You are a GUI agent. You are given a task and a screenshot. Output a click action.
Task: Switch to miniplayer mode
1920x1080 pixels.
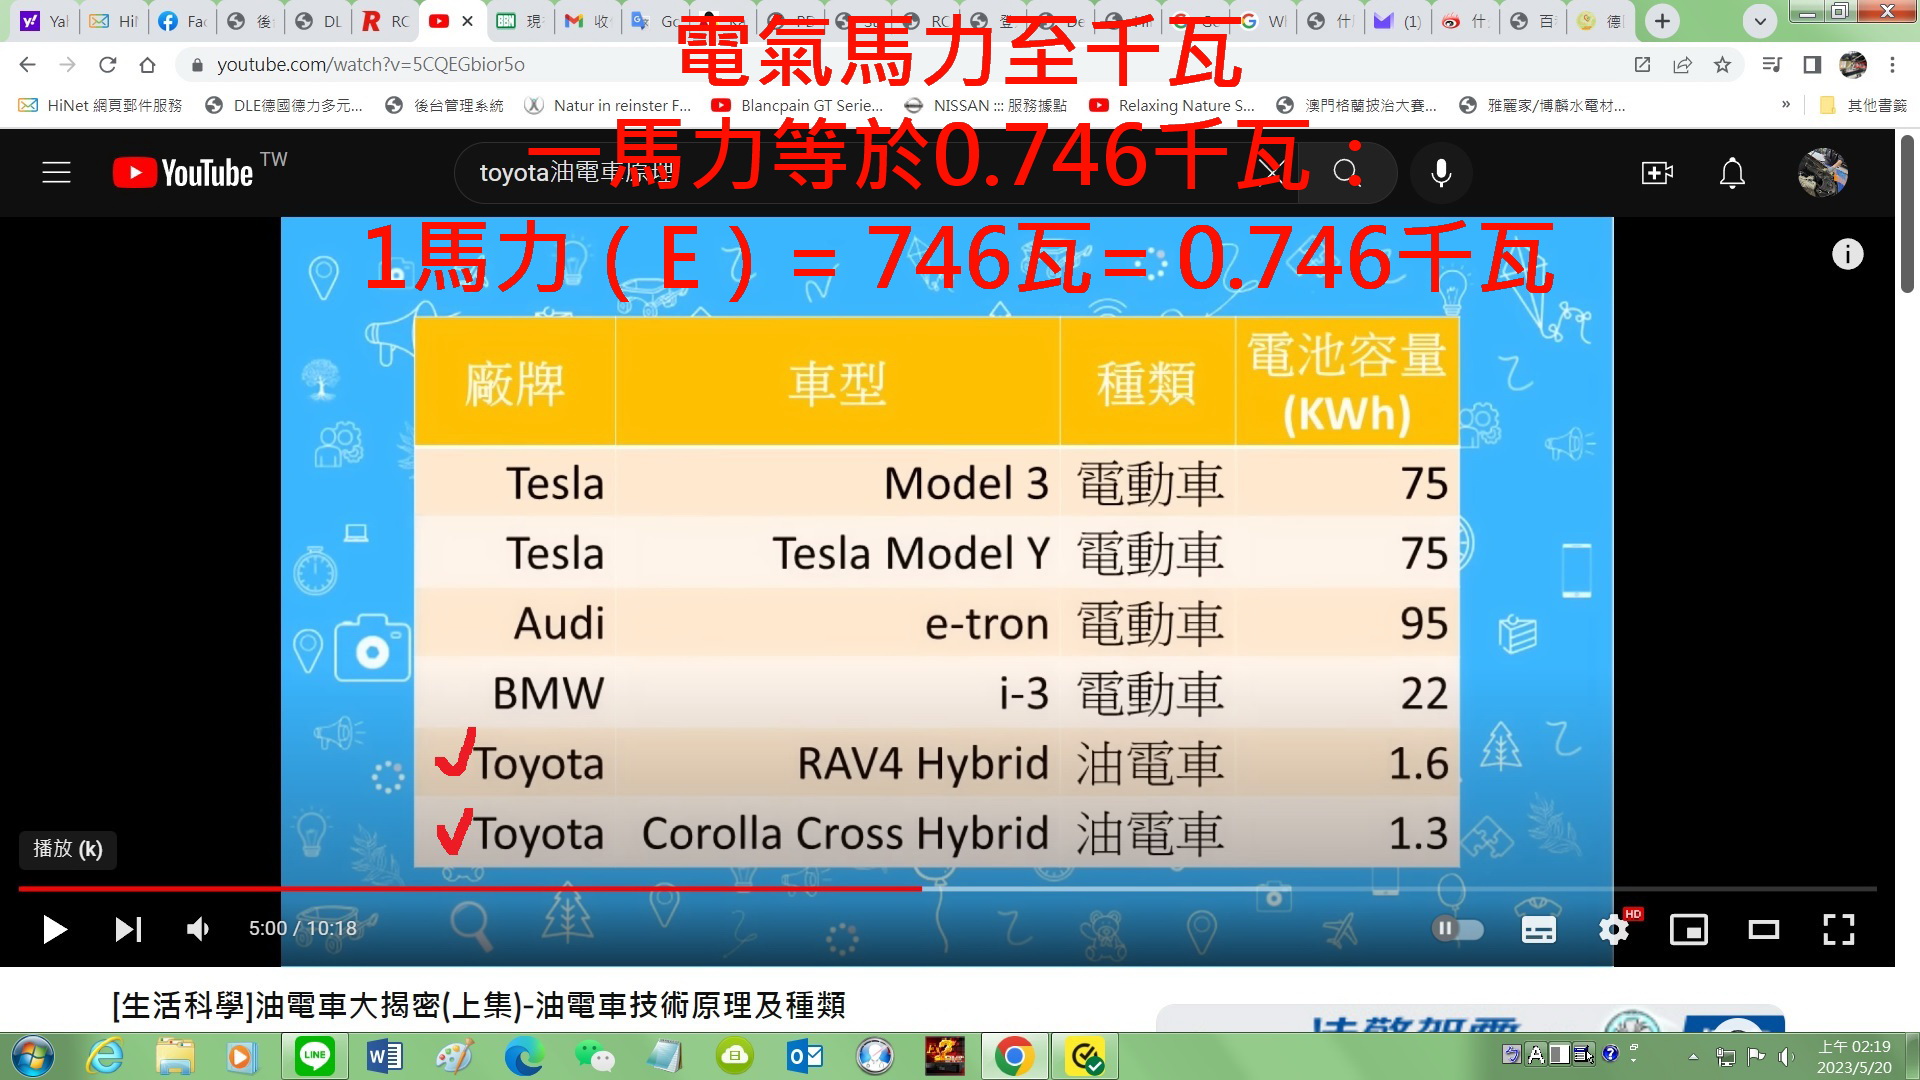coord(1689,929)
